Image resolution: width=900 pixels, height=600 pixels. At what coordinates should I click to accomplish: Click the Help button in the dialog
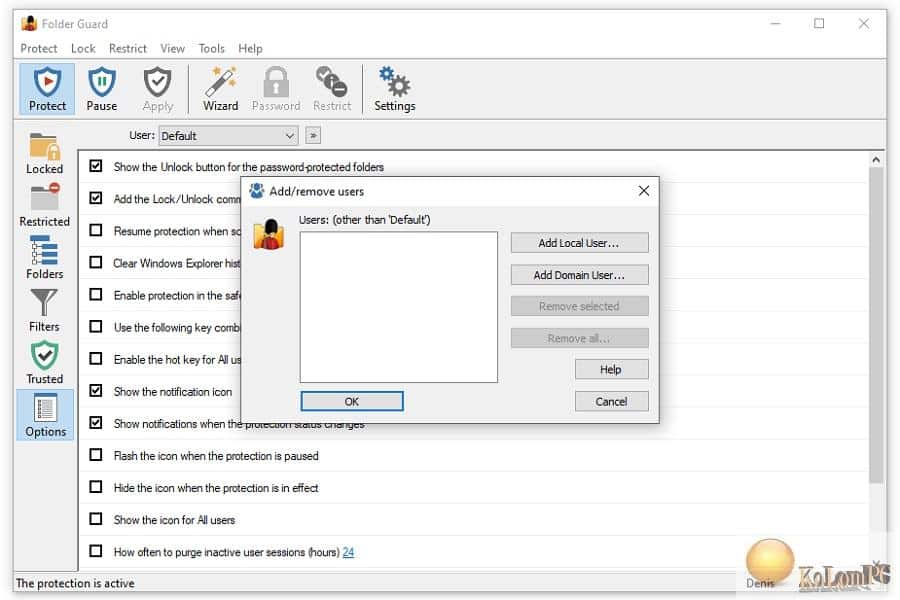[611, 370]
